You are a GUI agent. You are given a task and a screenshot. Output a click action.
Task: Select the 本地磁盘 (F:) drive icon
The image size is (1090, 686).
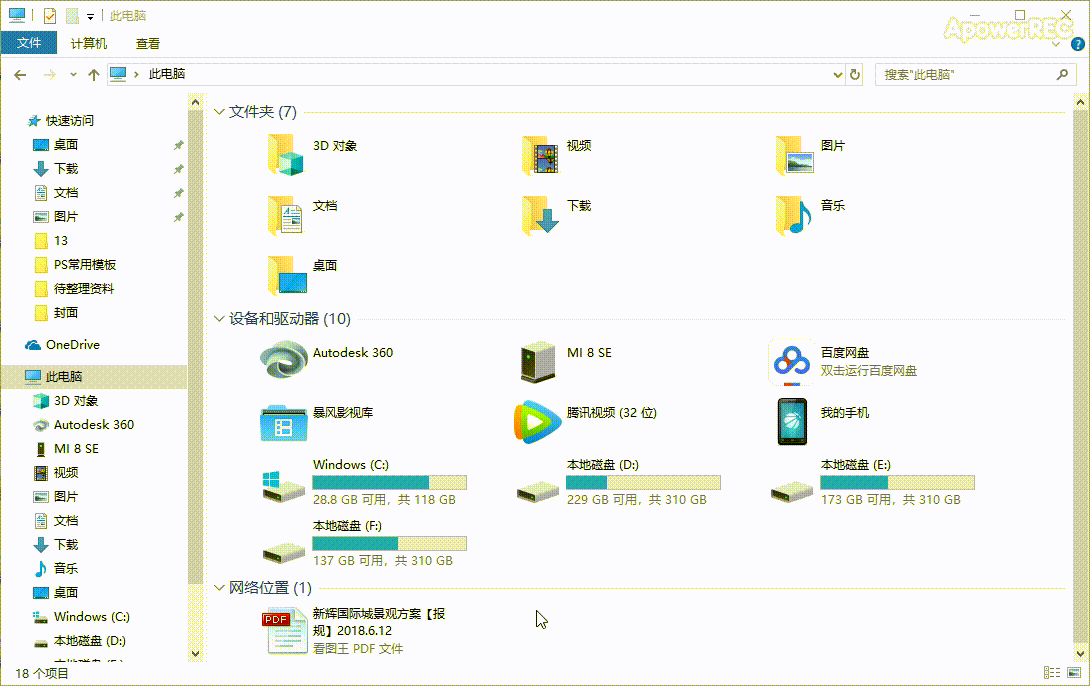(x=284, y=552)
